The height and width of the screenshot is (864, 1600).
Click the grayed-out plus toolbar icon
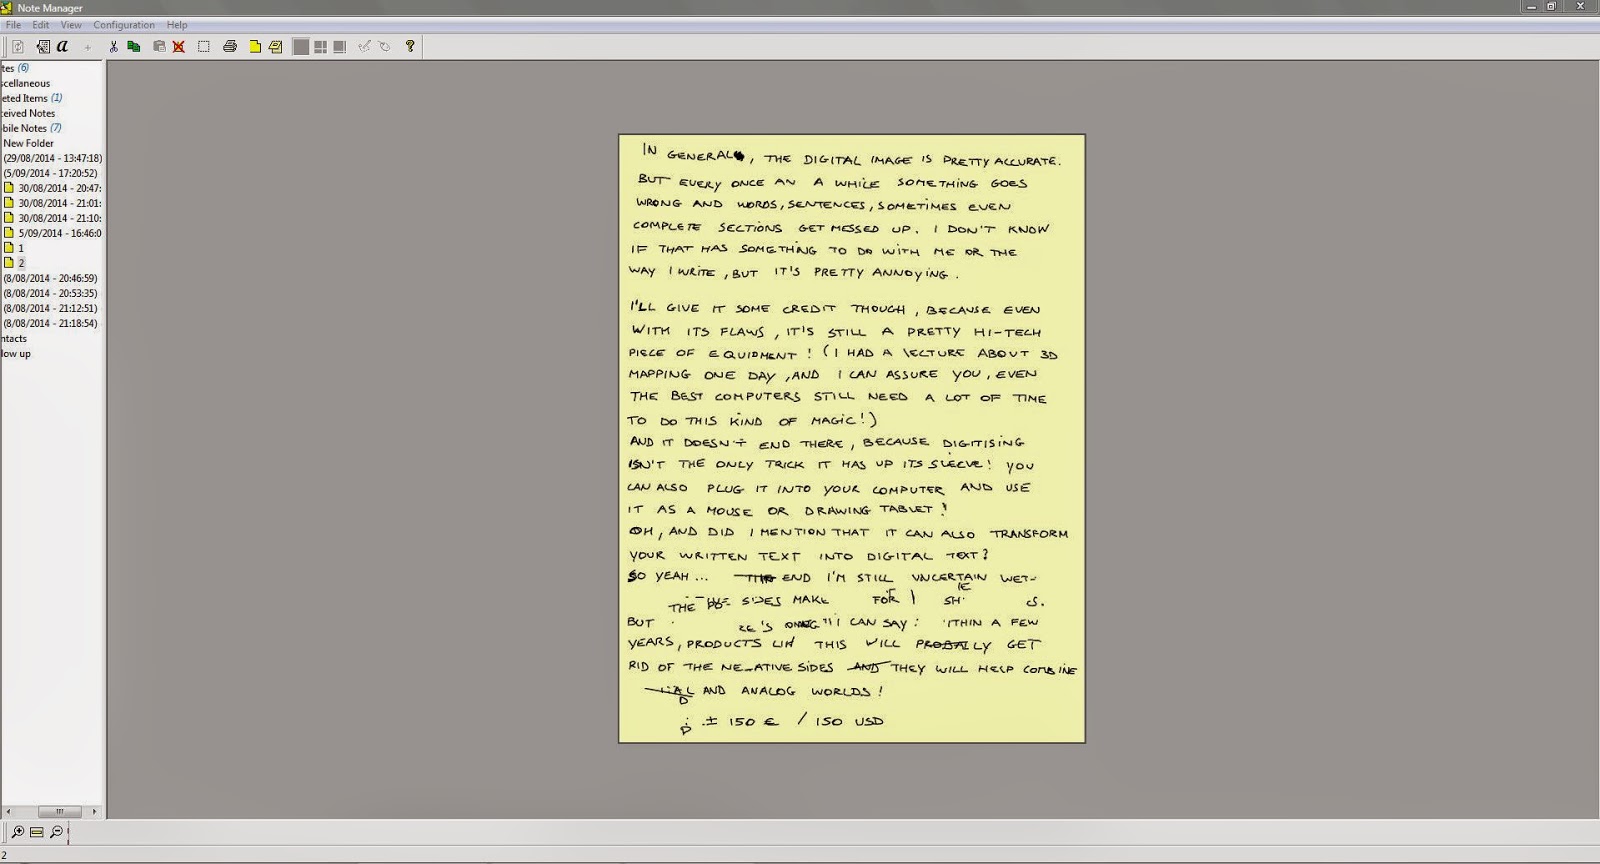pyautogui.click(x=88, y=46)
